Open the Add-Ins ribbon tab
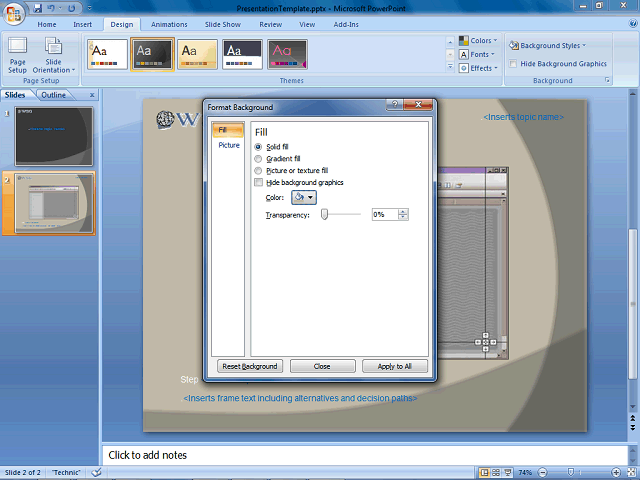The image size is (640, 480). pos(346,24)
